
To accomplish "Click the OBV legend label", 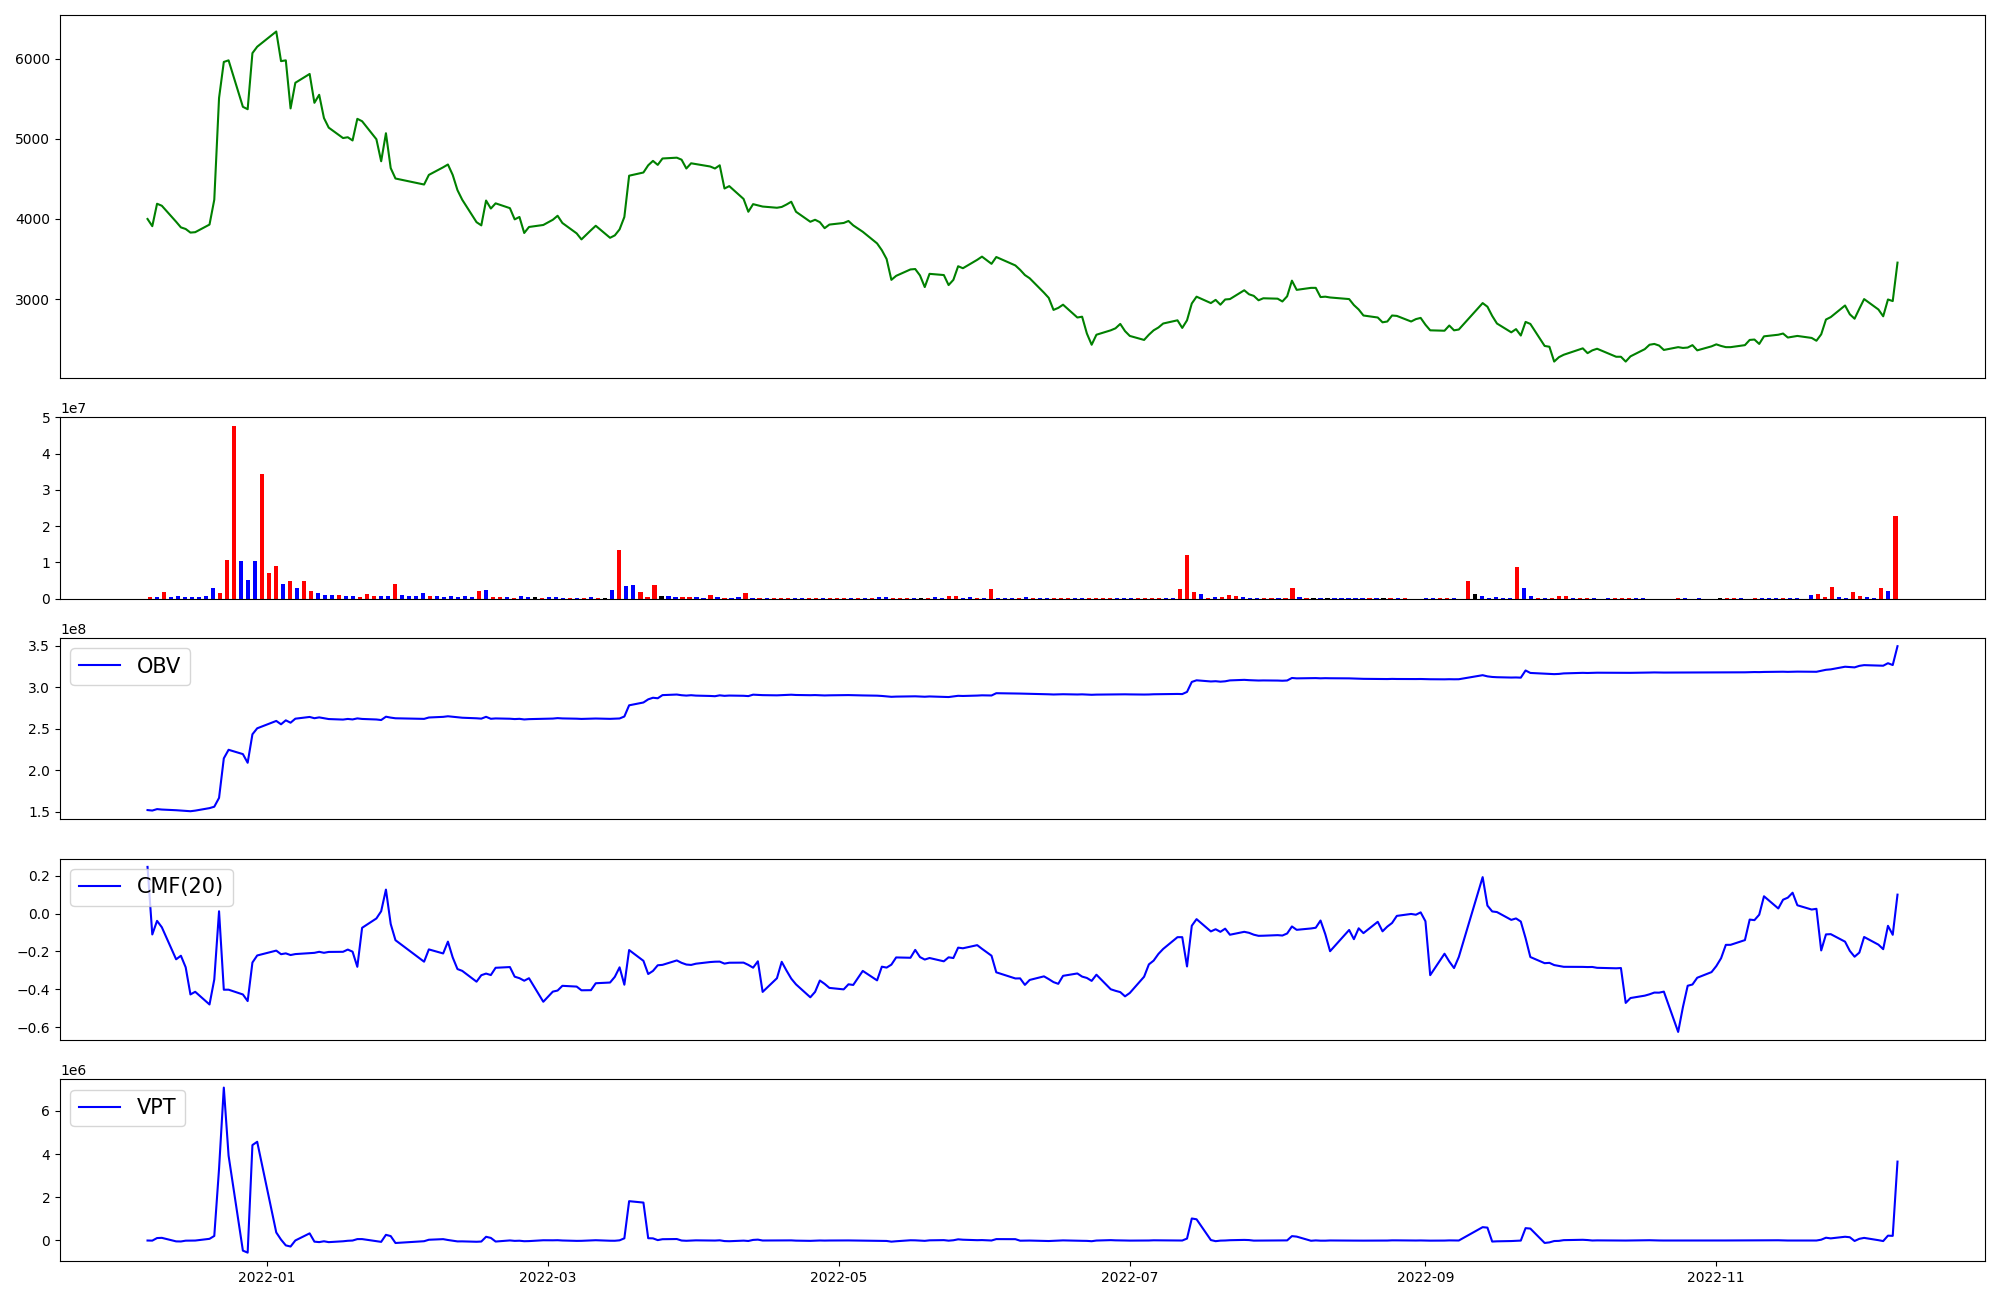I will tap(158, 666).
